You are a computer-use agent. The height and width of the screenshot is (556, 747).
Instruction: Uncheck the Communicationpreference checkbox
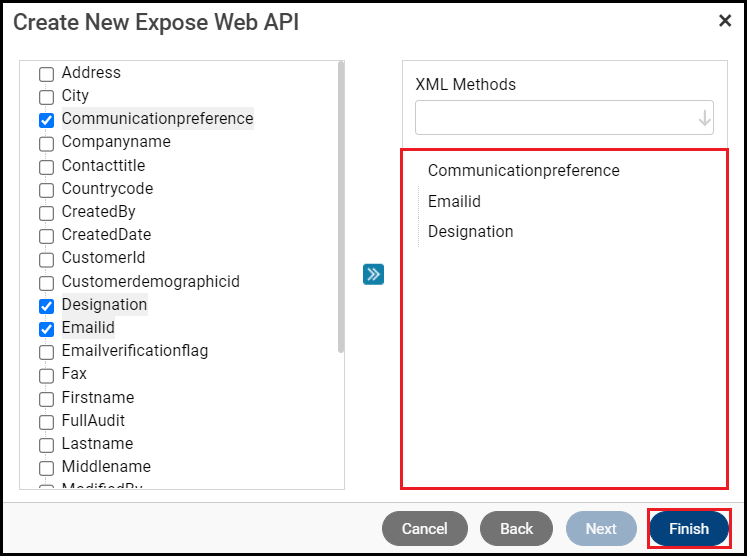(46, 120)
